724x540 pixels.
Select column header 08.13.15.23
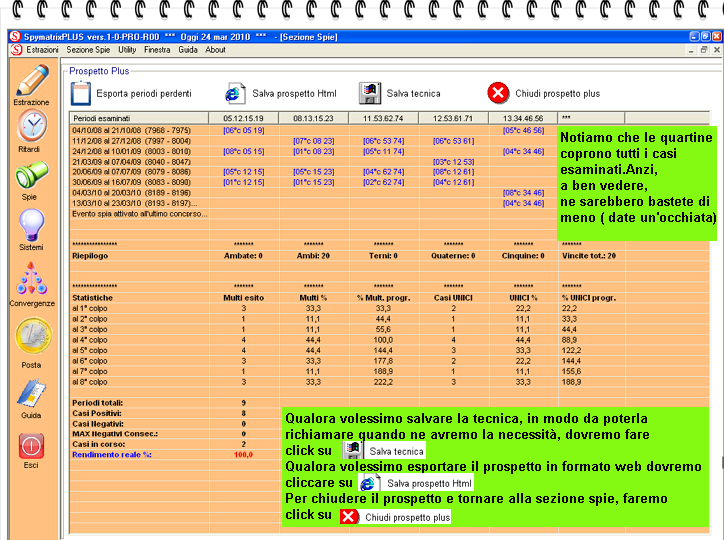point(314,118)
